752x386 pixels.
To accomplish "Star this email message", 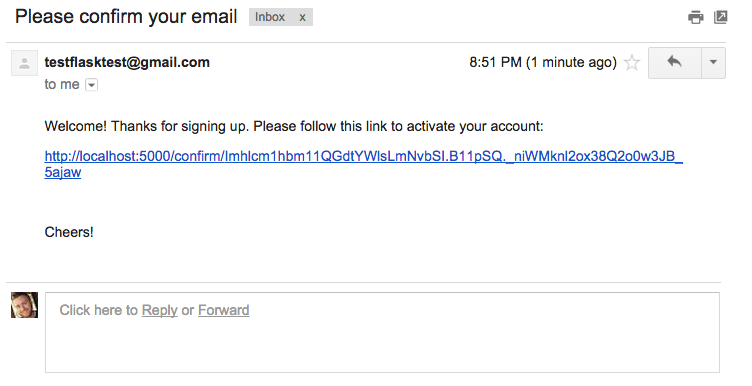I will pyautogui.click(x=632, y=62).
